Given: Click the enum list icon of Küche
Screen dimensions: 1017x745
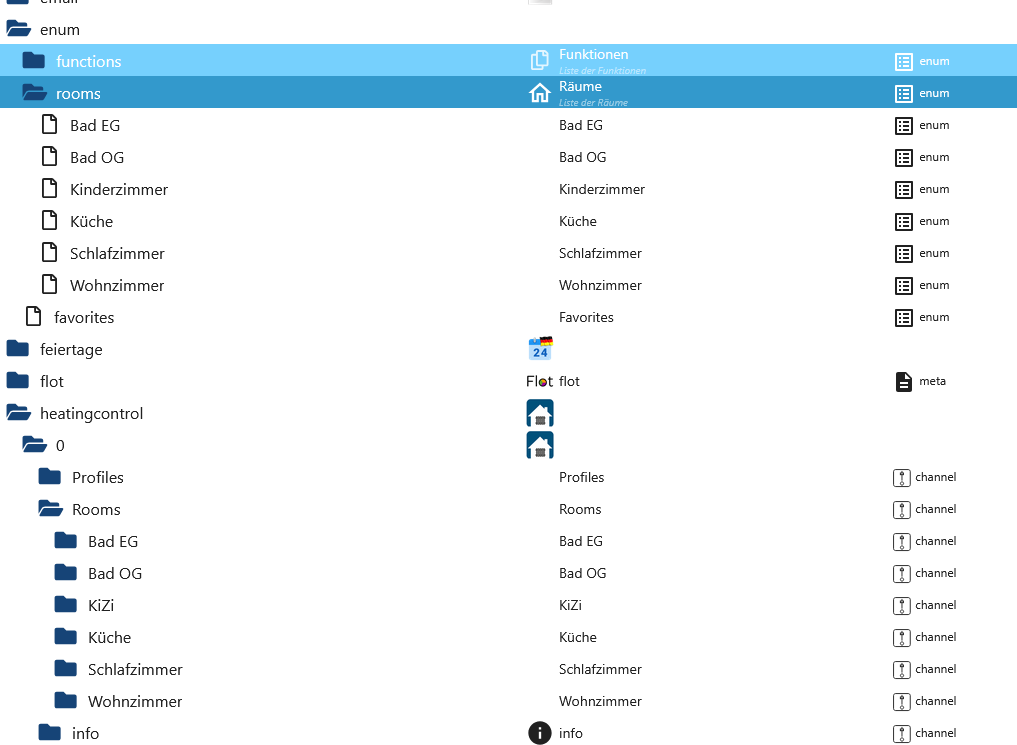Looking at the screenshot, I should click(x=903, y=222).
